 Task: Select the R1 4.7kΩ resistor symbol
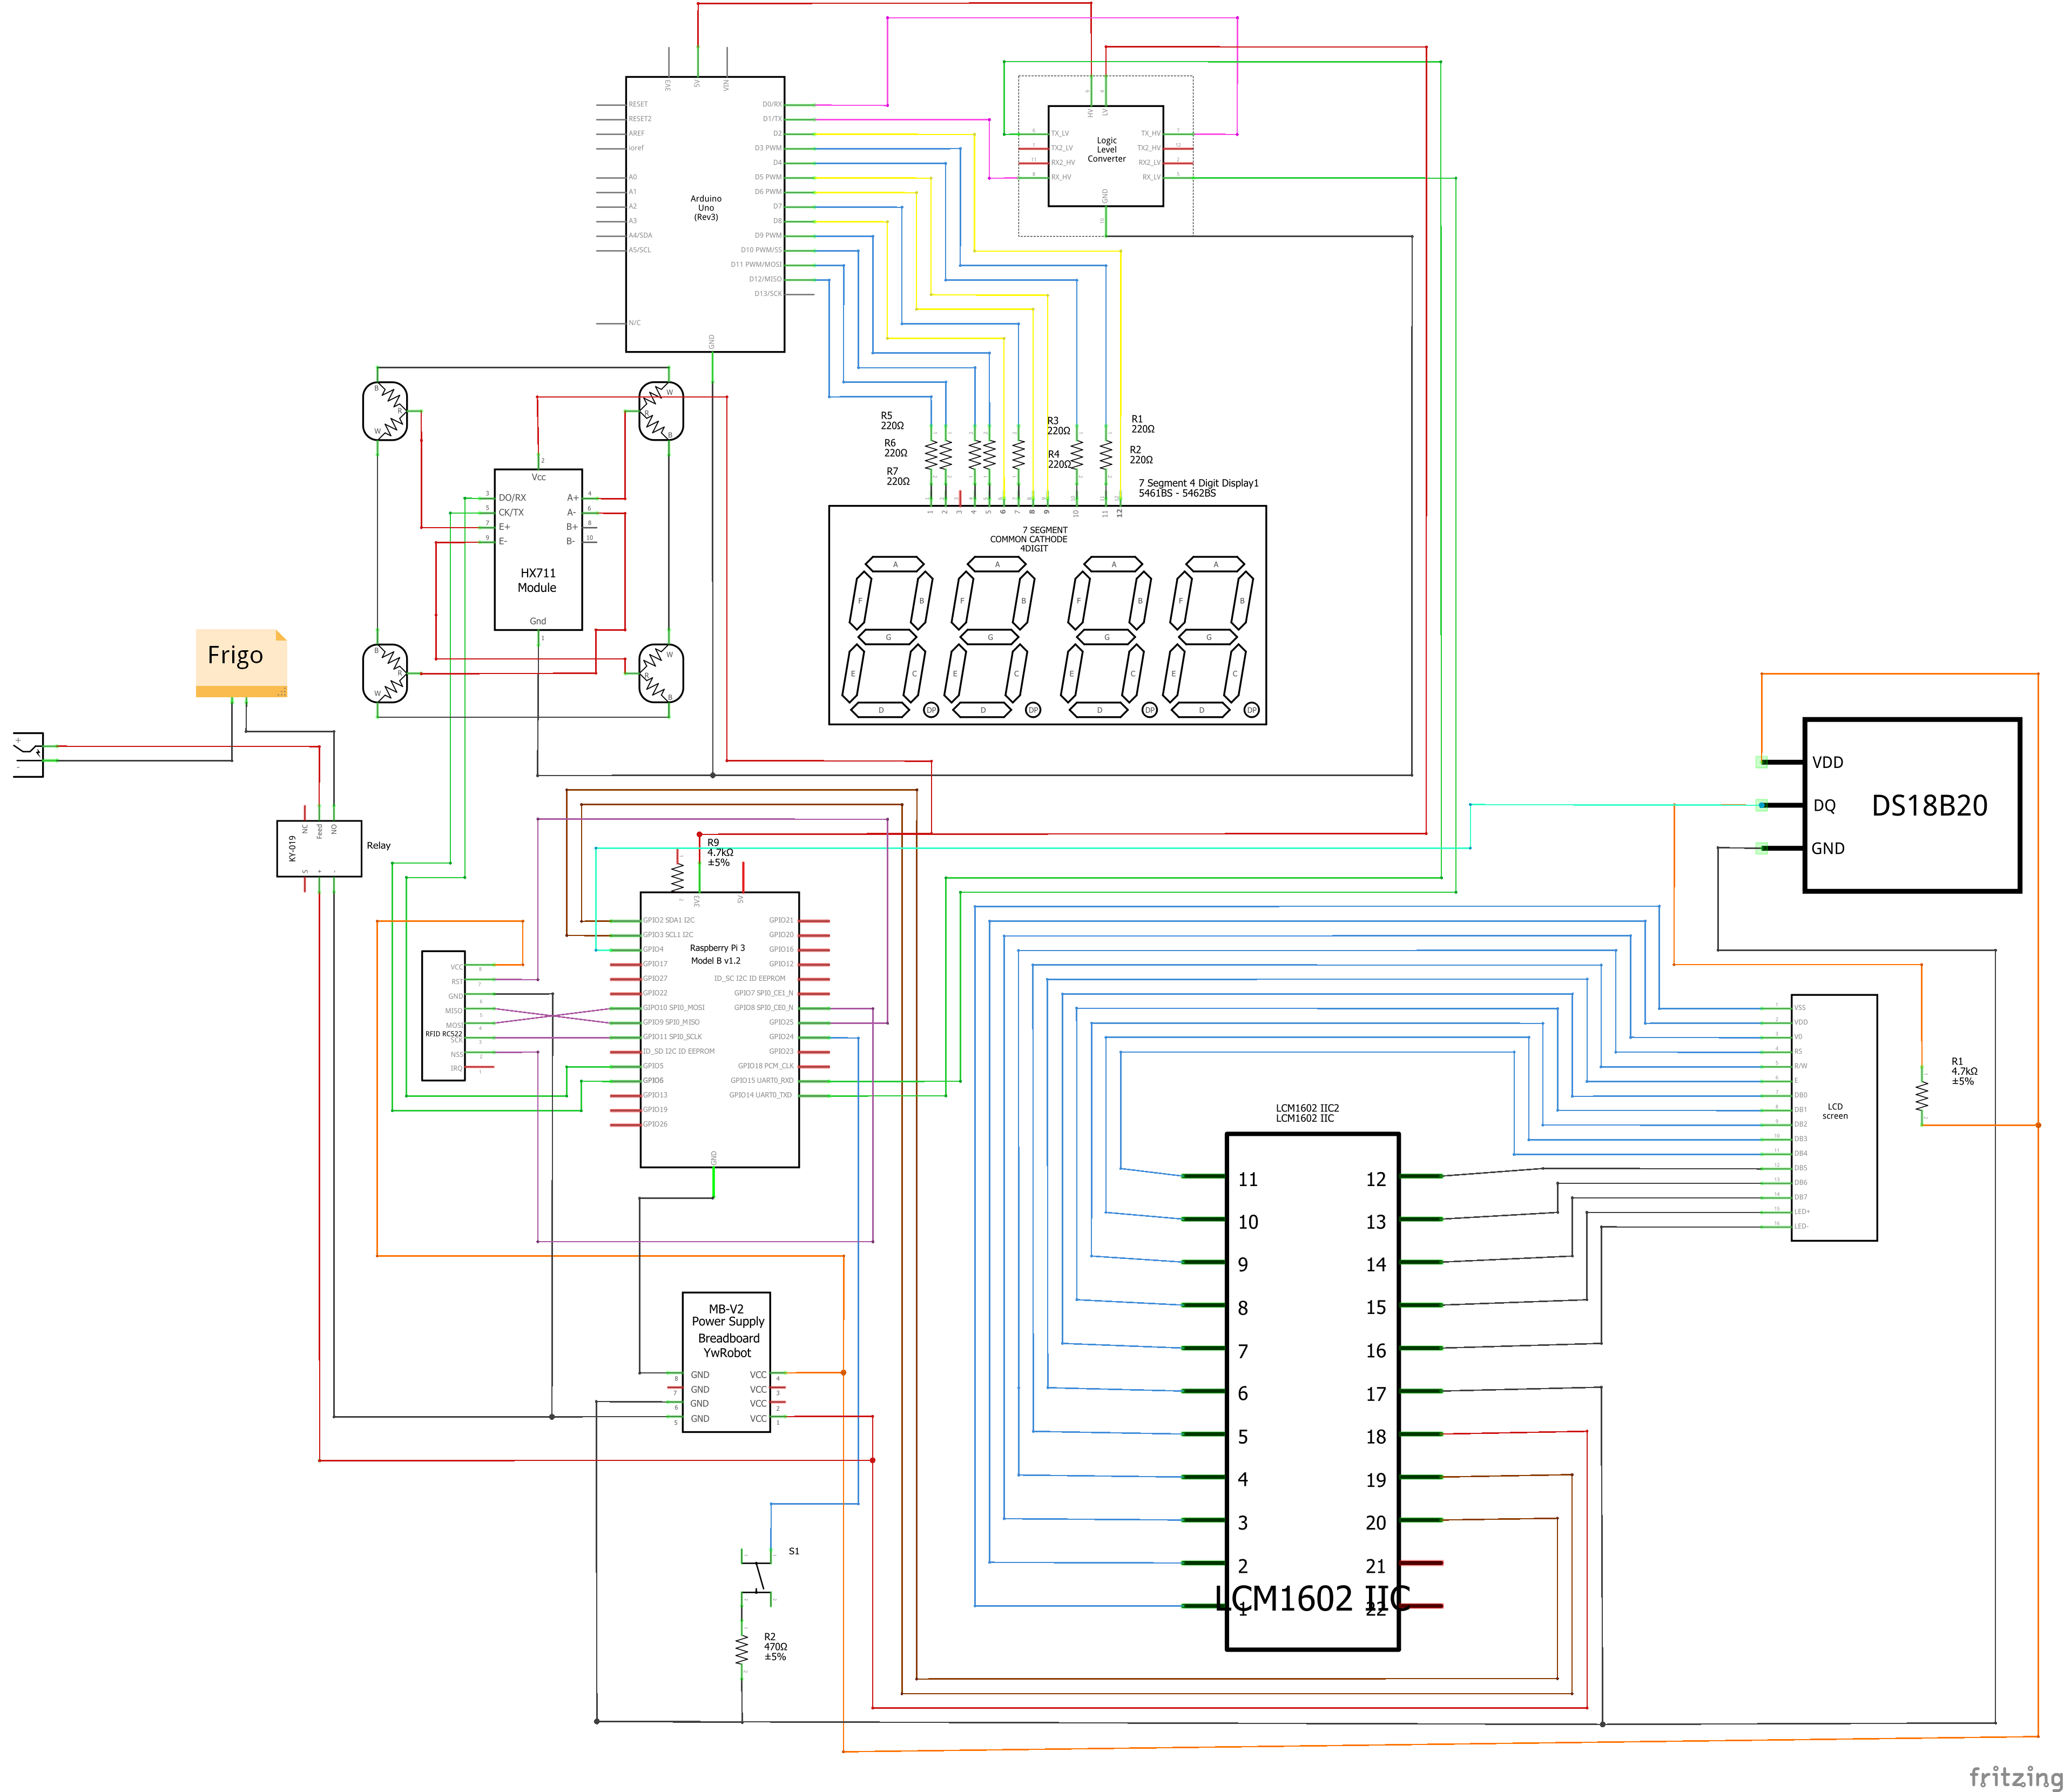pos(1921,1096)
